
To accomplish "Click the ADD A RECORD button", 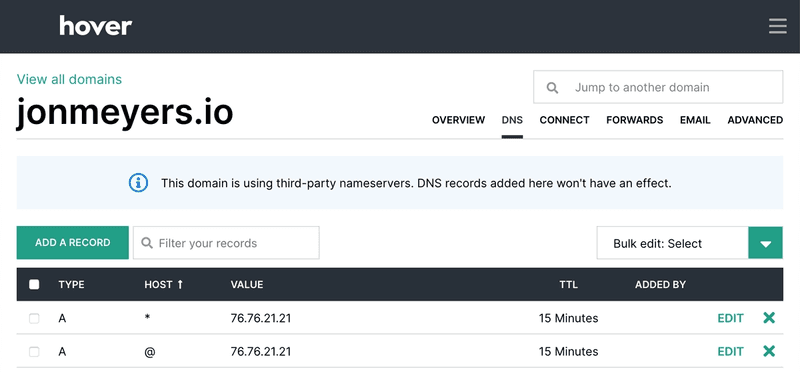I will (72, 243).
